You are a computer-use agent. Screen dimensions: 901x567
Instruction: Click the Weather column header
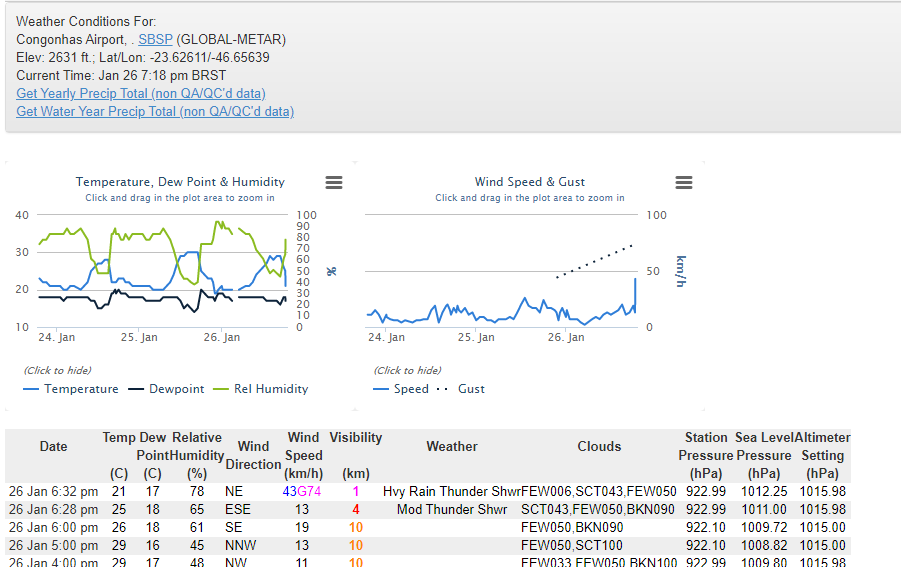pos(452,447)
